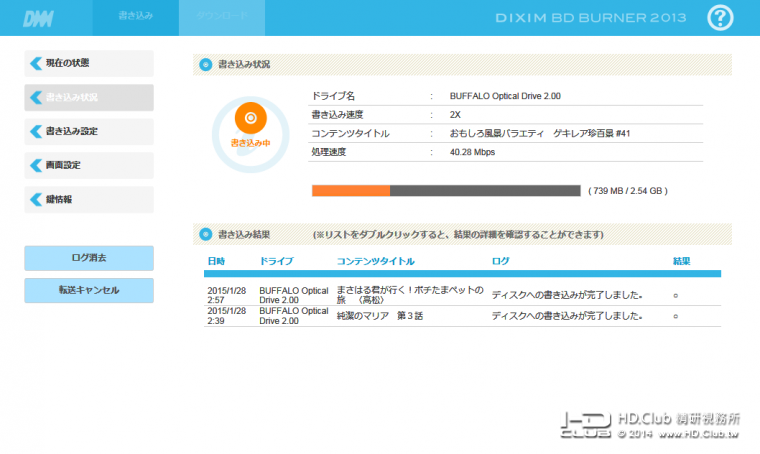Click the chevron icon beside 現在の状態
Image resolution: width=760 pixels, height=454 pixels.
36,63
